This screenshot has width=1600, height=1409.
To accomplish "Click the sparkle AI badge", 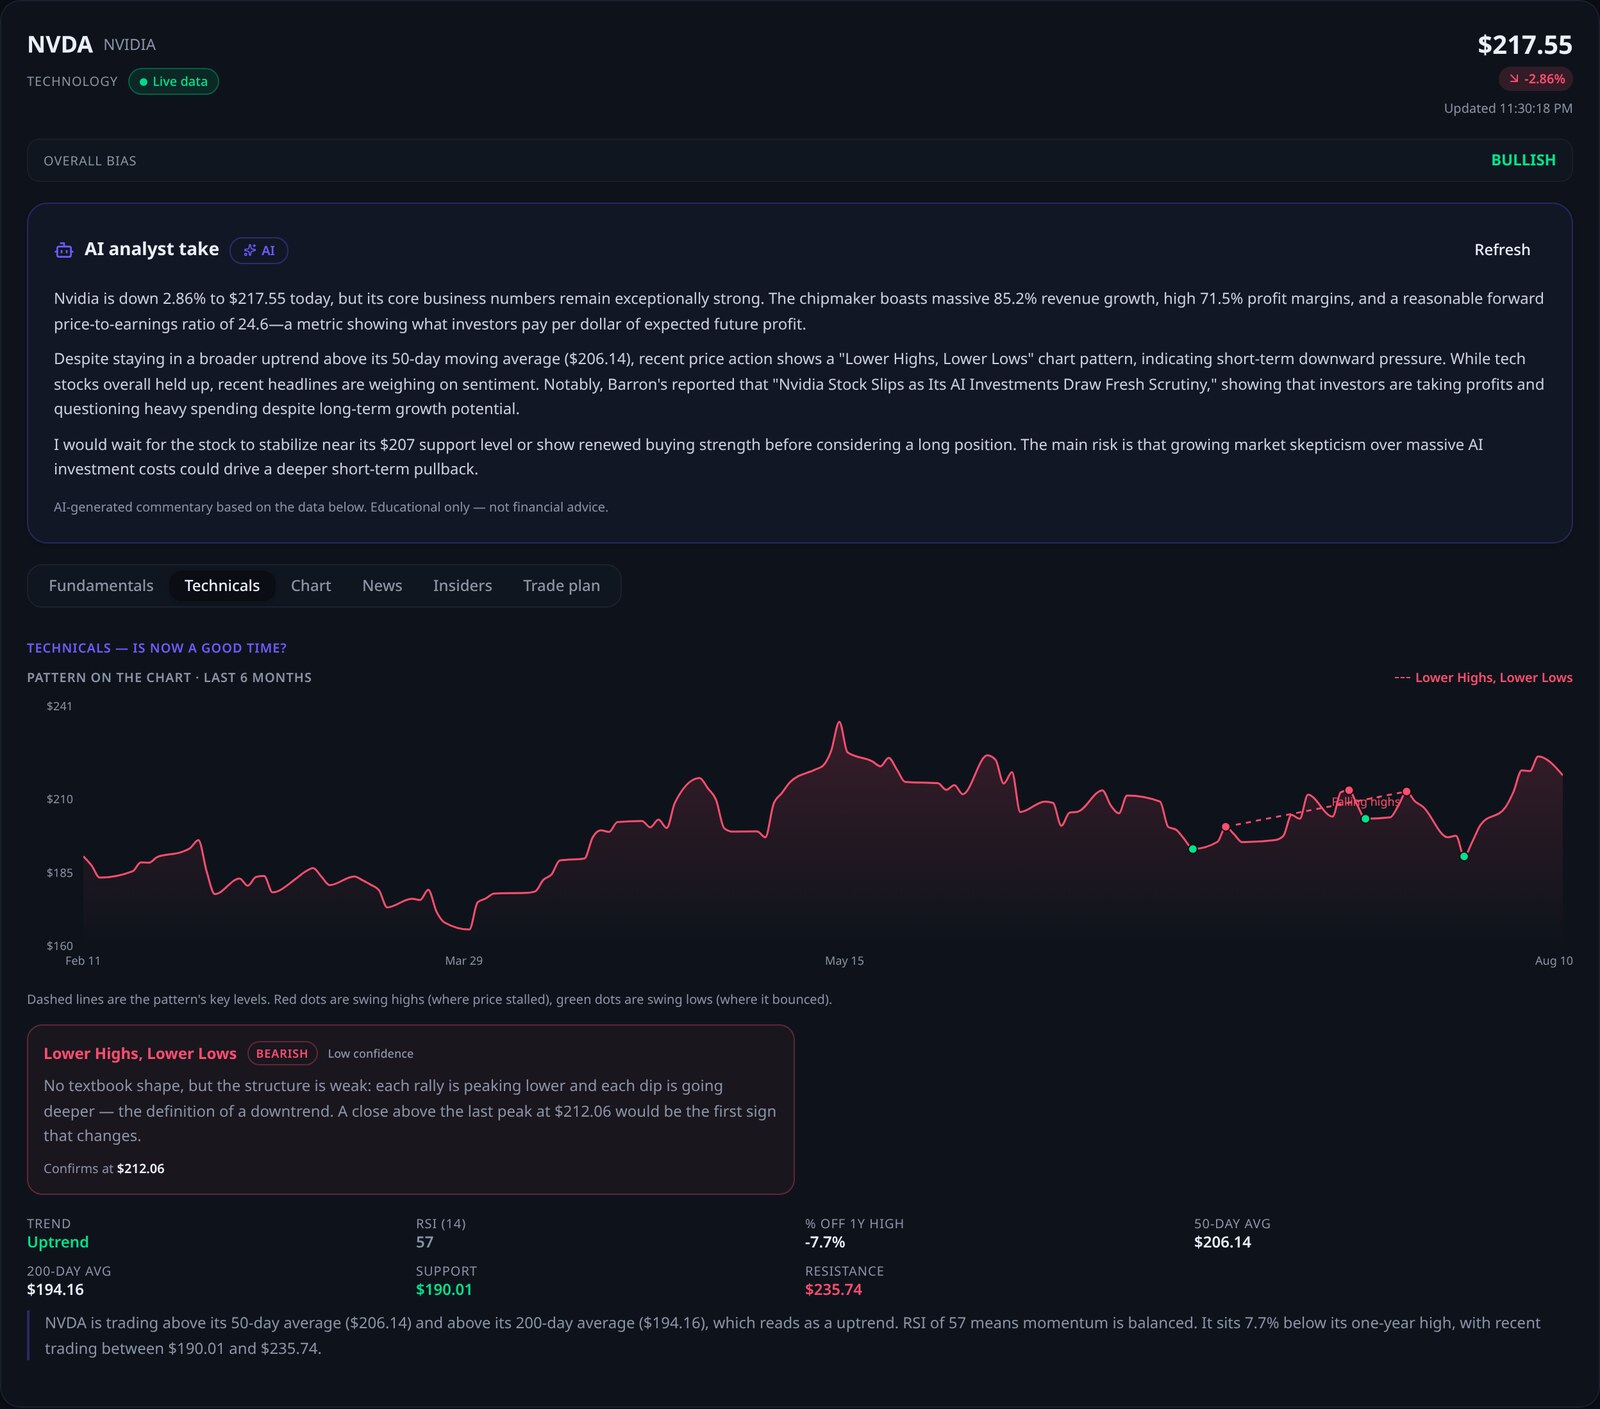I will tap(259, 250).
